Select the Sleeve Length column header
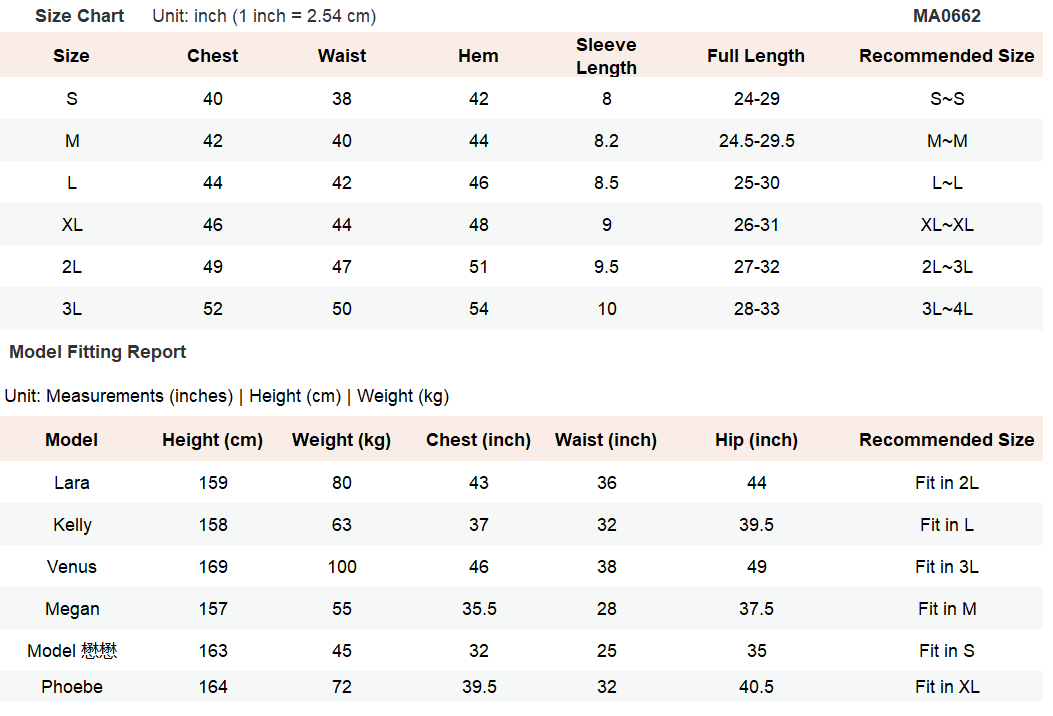1053x716 pixels. pyautogui.click(x=606, y=56)
